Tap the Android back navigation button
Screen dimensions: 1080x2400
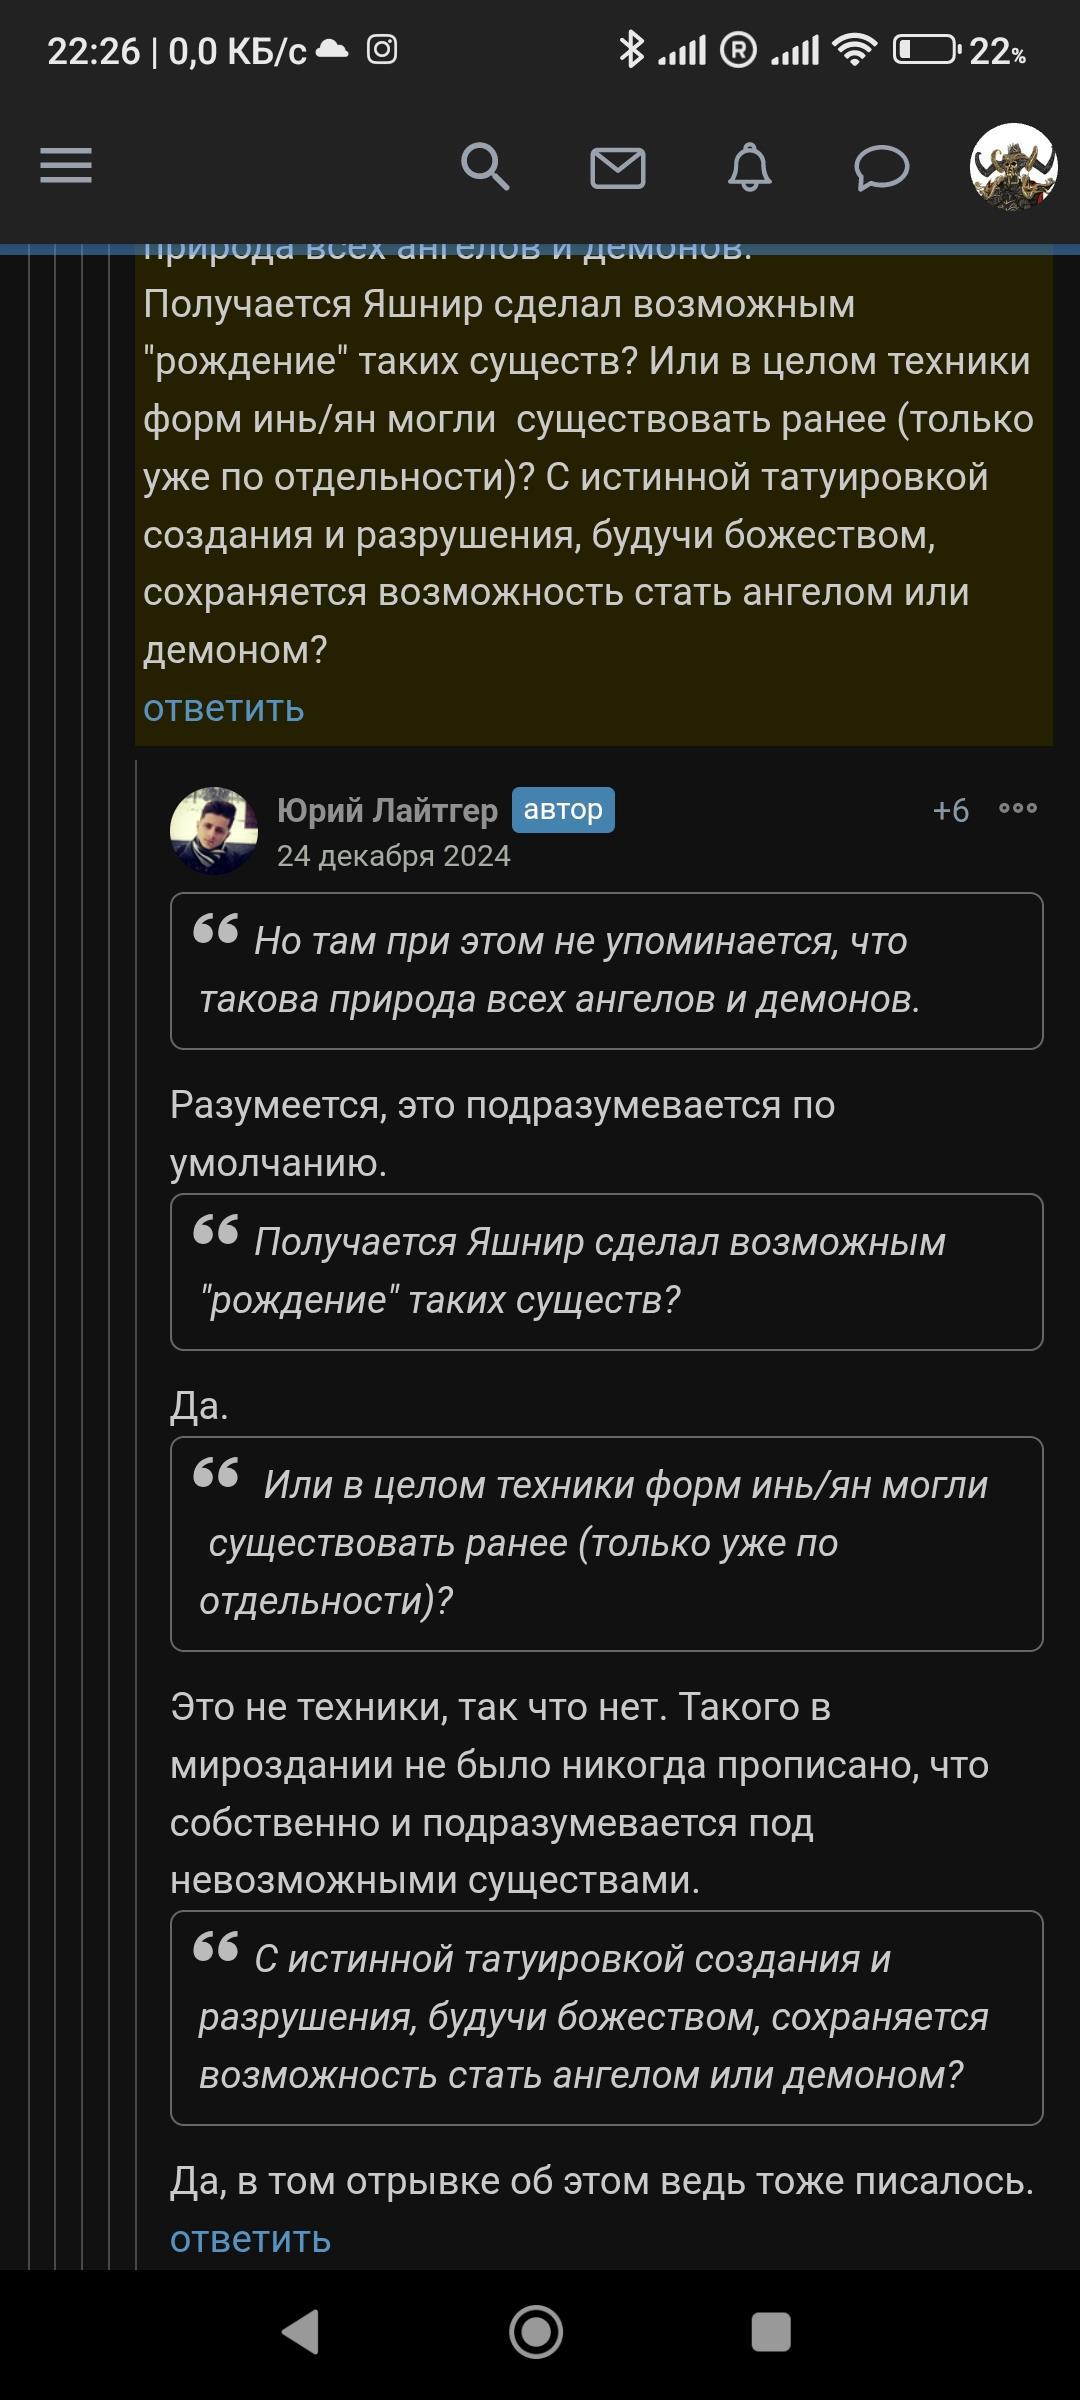tap(300, 2332)
